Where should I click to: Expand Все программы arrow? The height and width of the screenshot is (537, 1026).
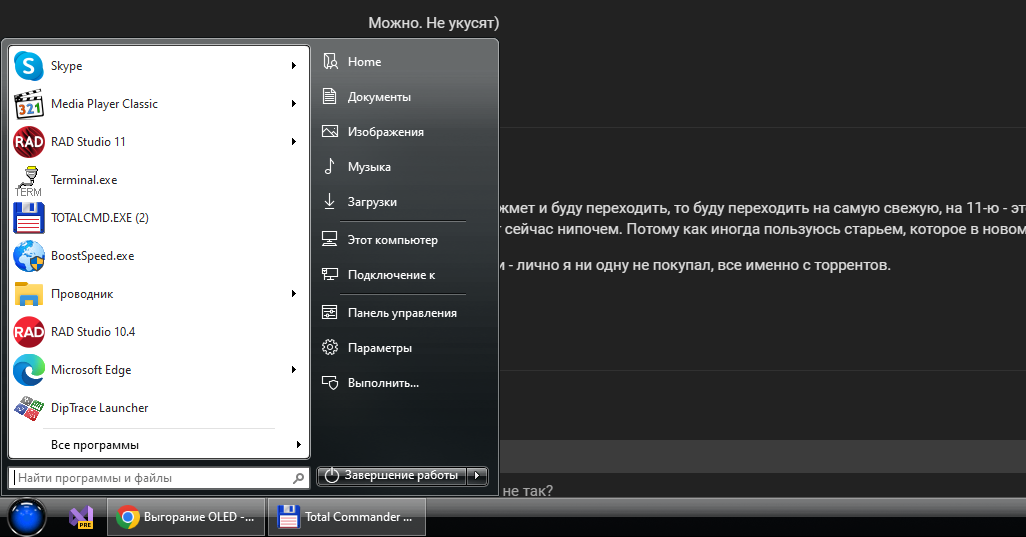298,445
